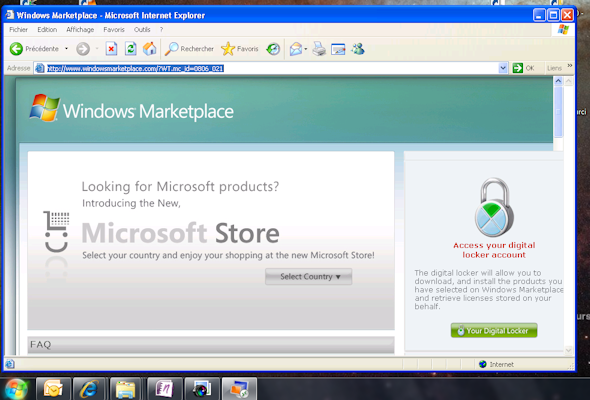
Task: Open the Affichage menu
Action: pyautogui.click(x=80, y=29)
